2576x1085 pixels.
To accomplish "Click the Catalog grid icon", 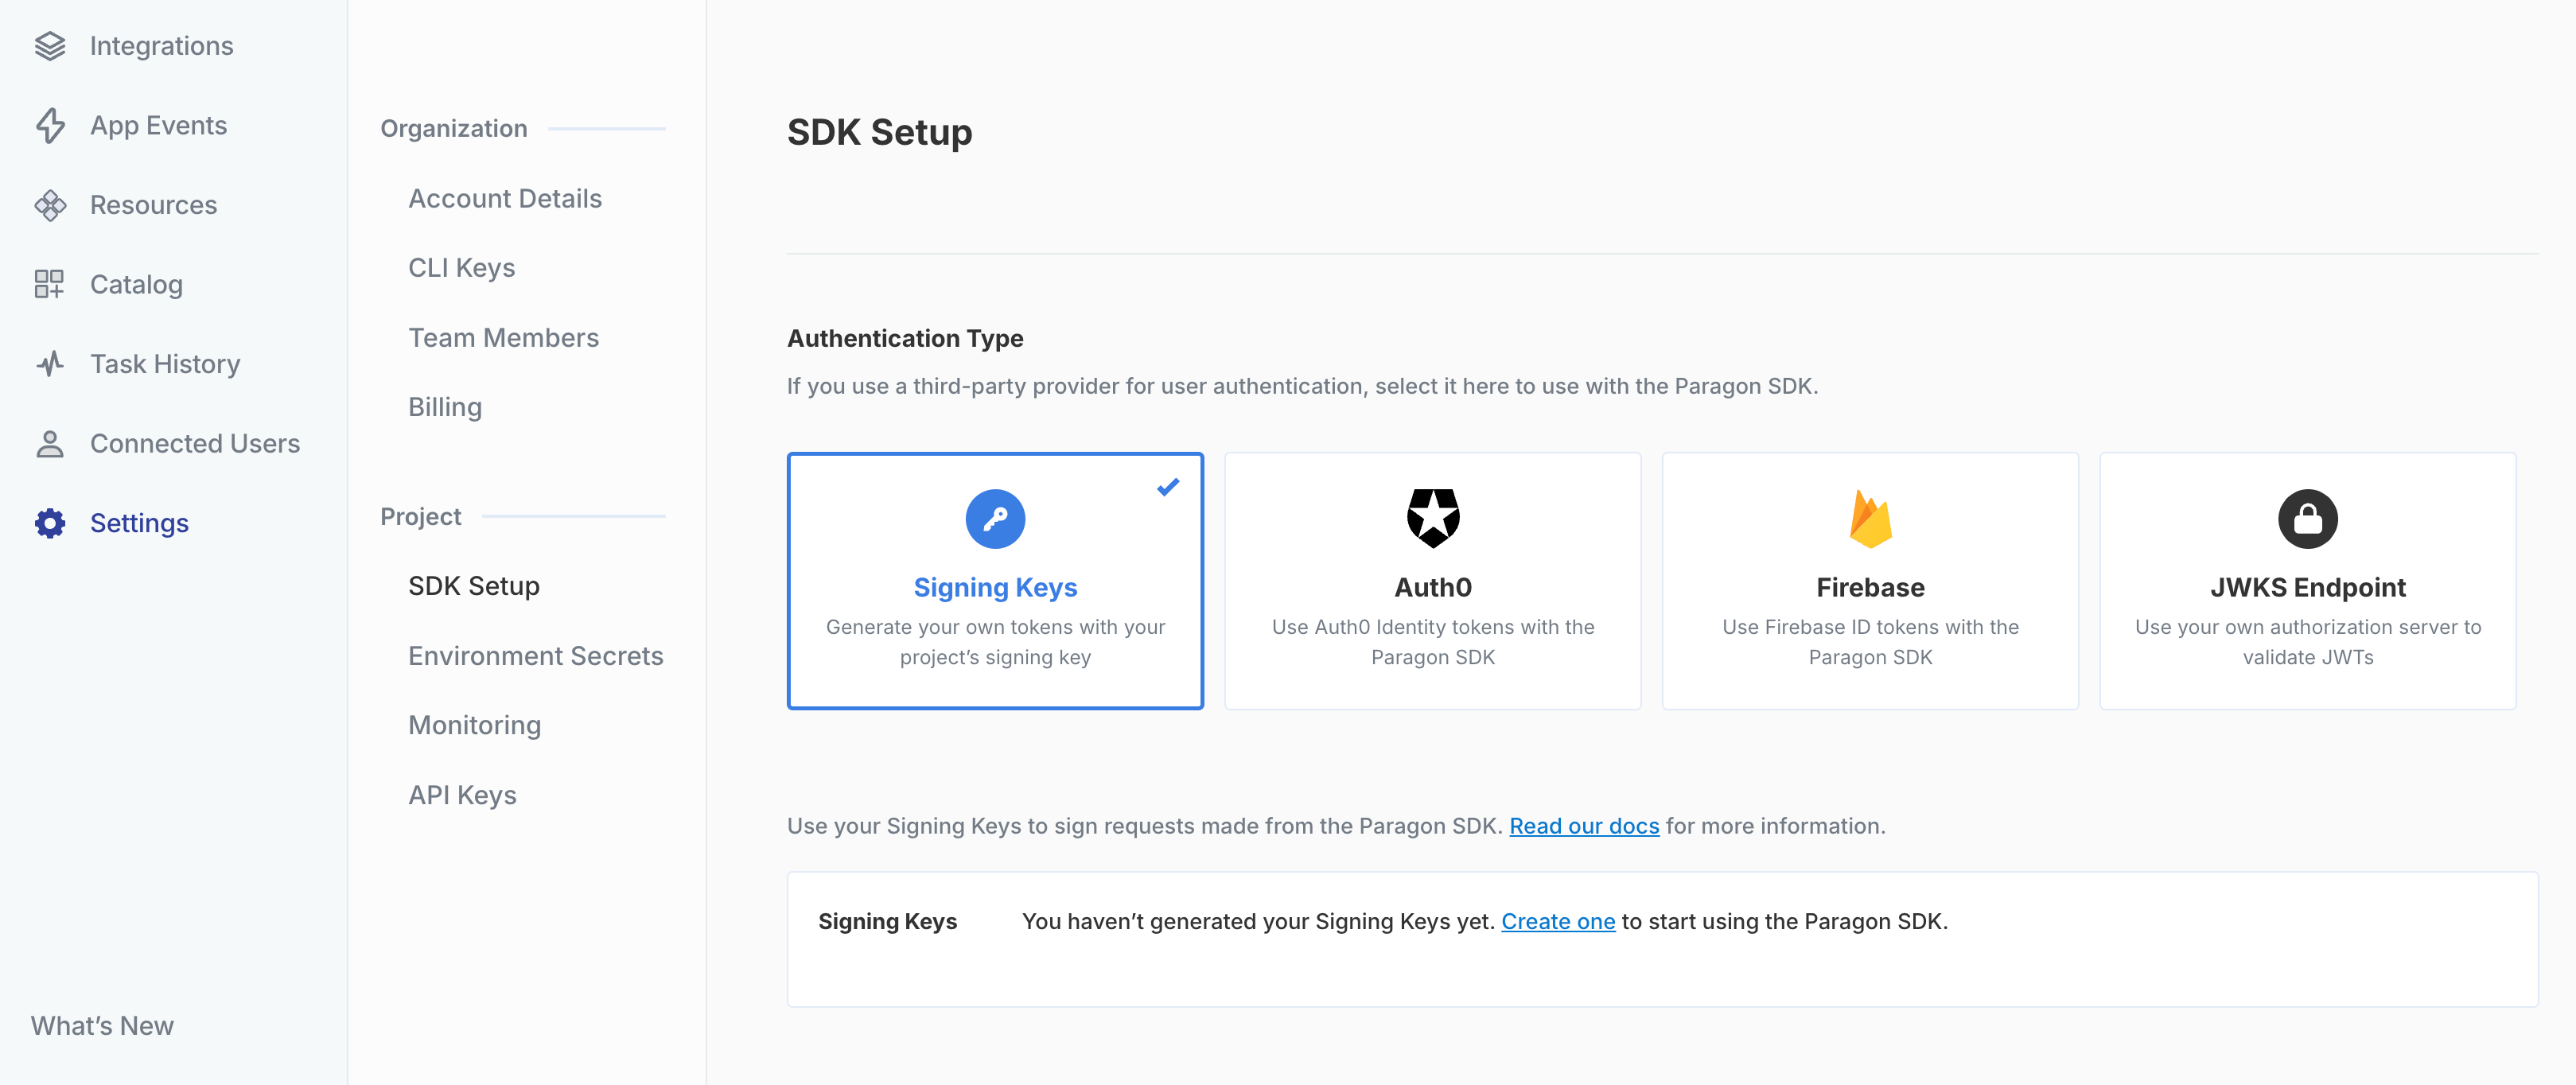I will click(49, 284).
